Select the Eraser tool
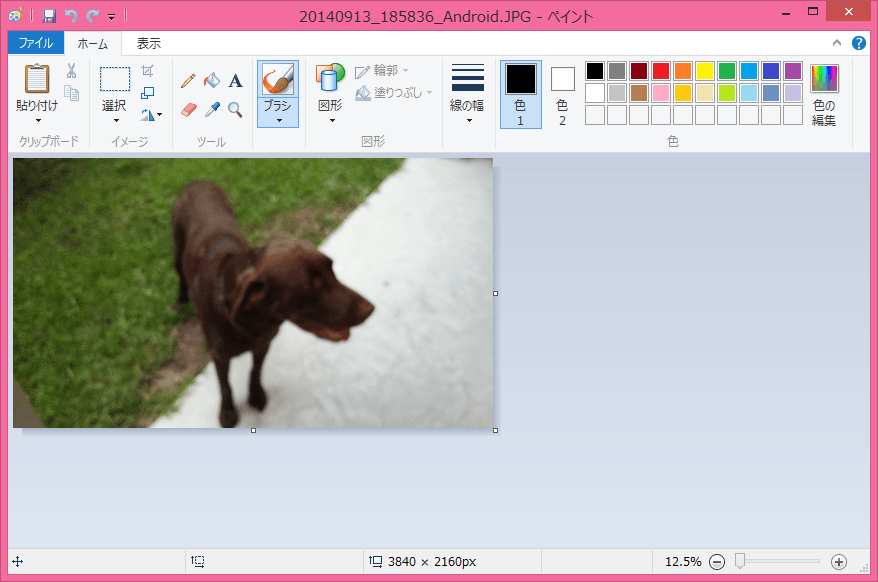The height and width of the screenshot is (582, 878). 189,109
